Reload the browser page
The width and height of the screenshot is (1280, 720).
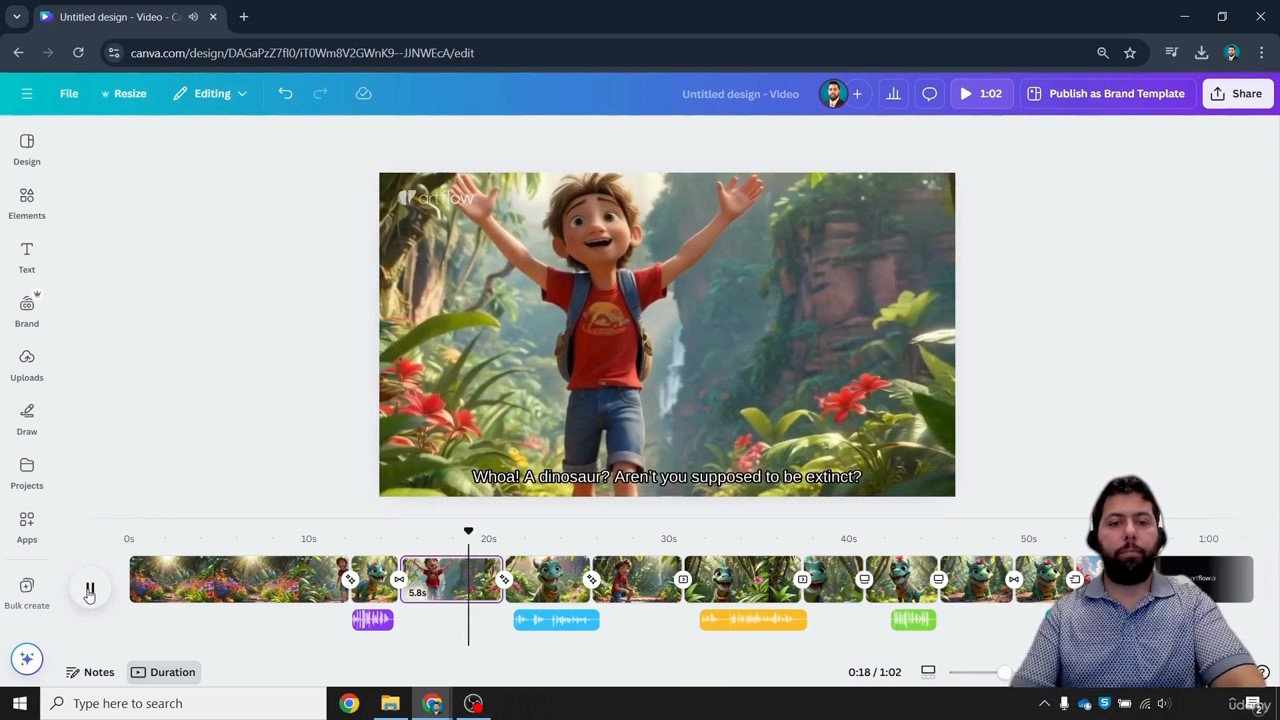pos(78,53)
